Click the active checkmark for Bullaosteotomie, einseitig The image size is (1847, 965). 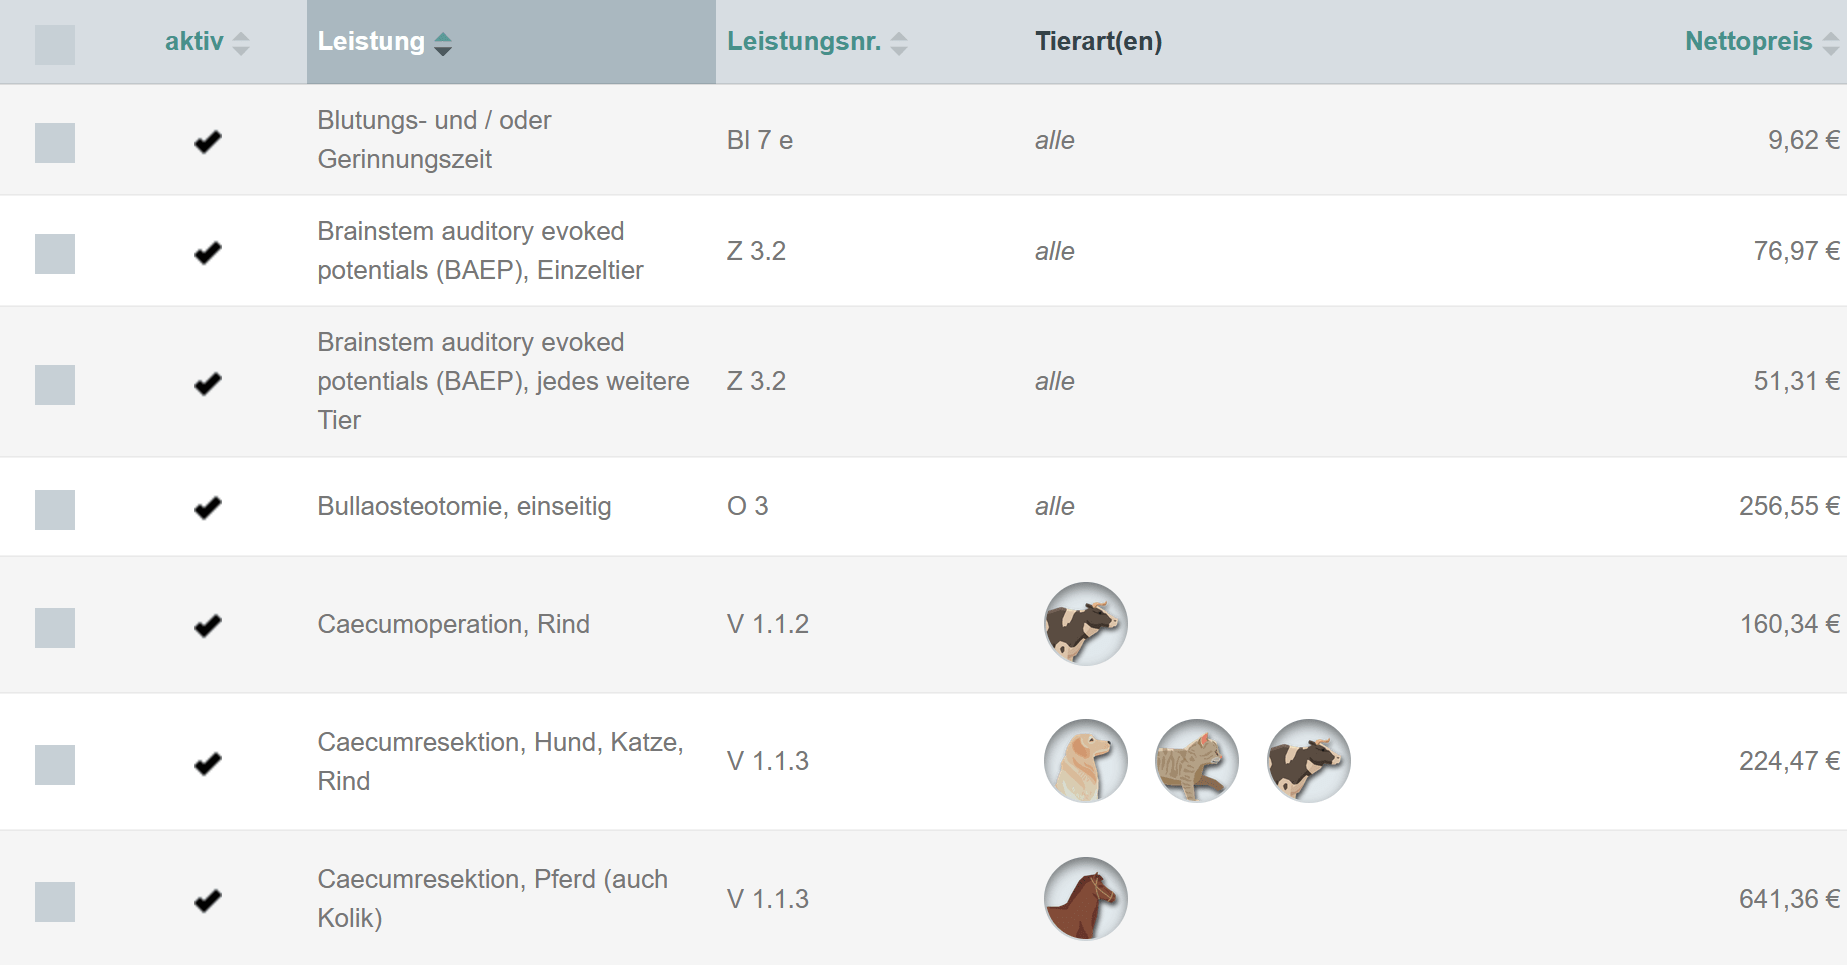pos(208,508)
